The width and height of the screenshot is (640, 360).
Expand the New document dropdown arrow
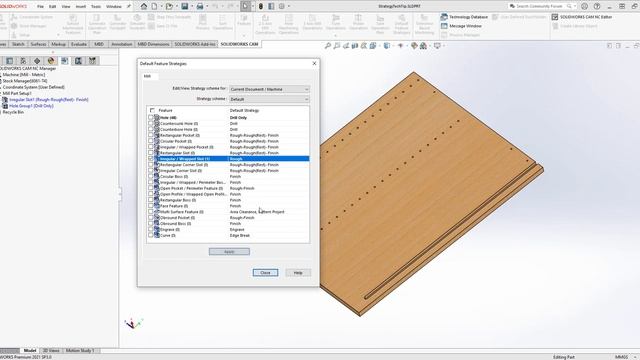click(x=161, y=6)
